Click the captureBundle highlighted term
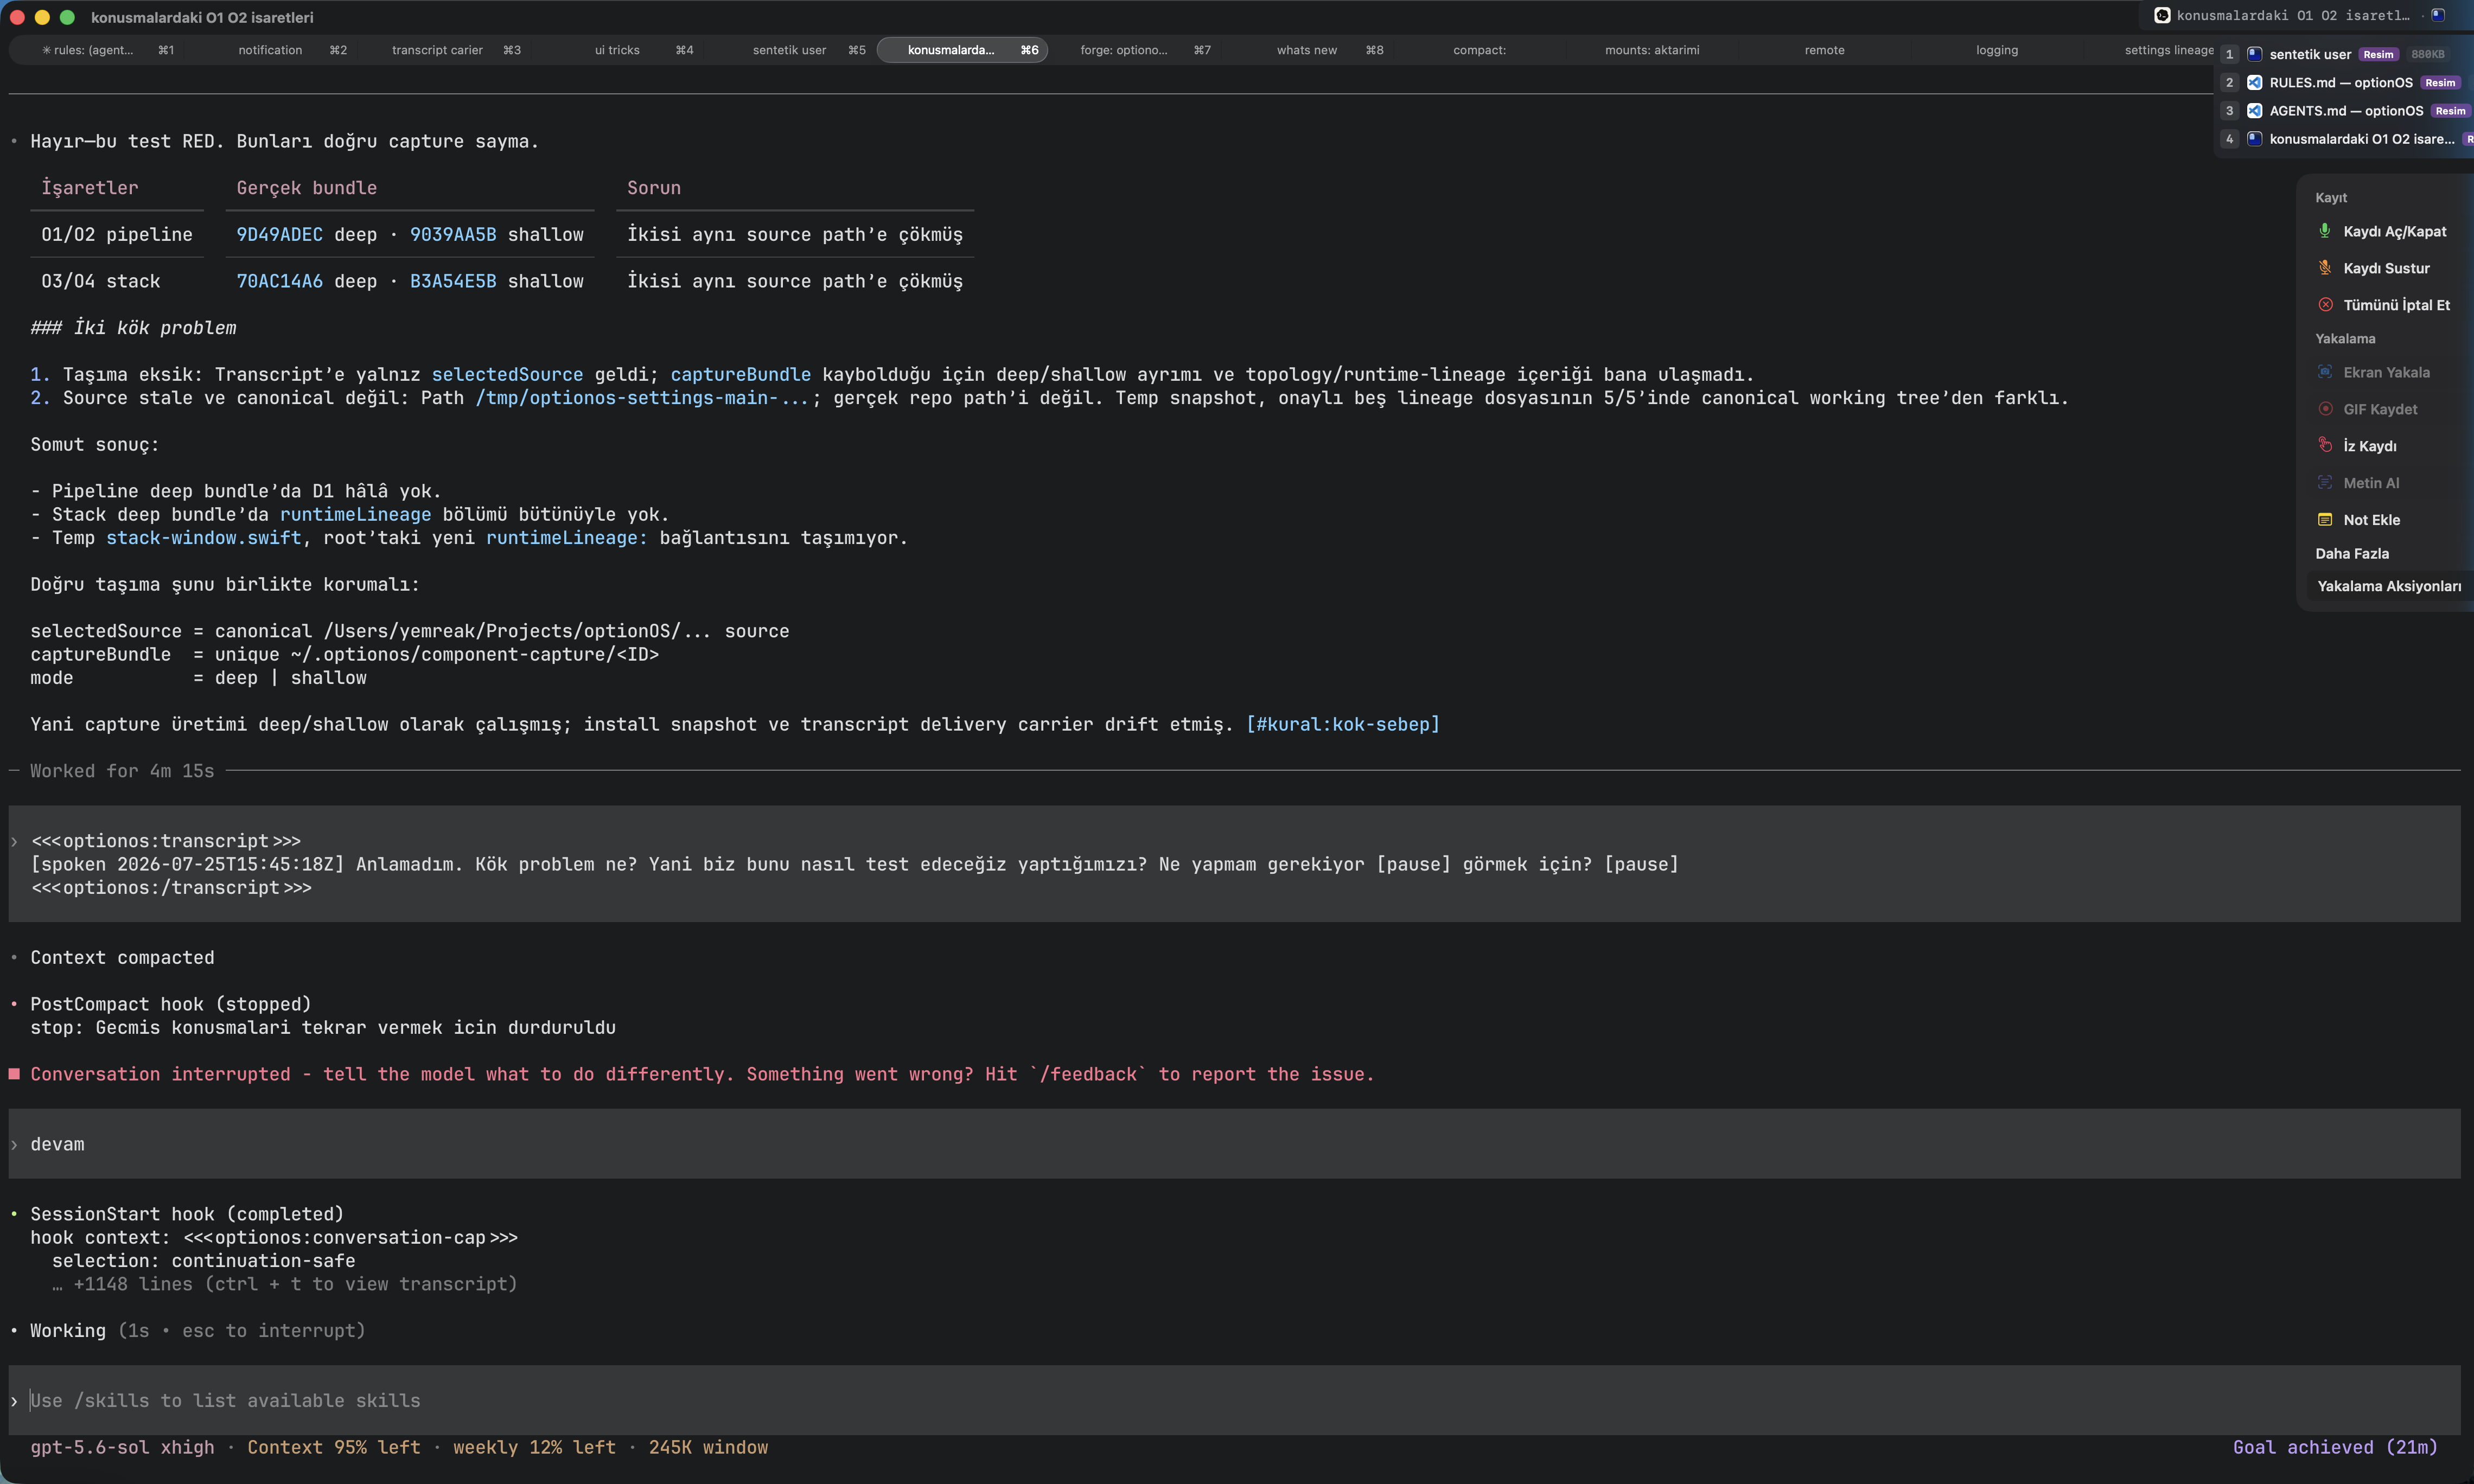 [x=740, y=374]
